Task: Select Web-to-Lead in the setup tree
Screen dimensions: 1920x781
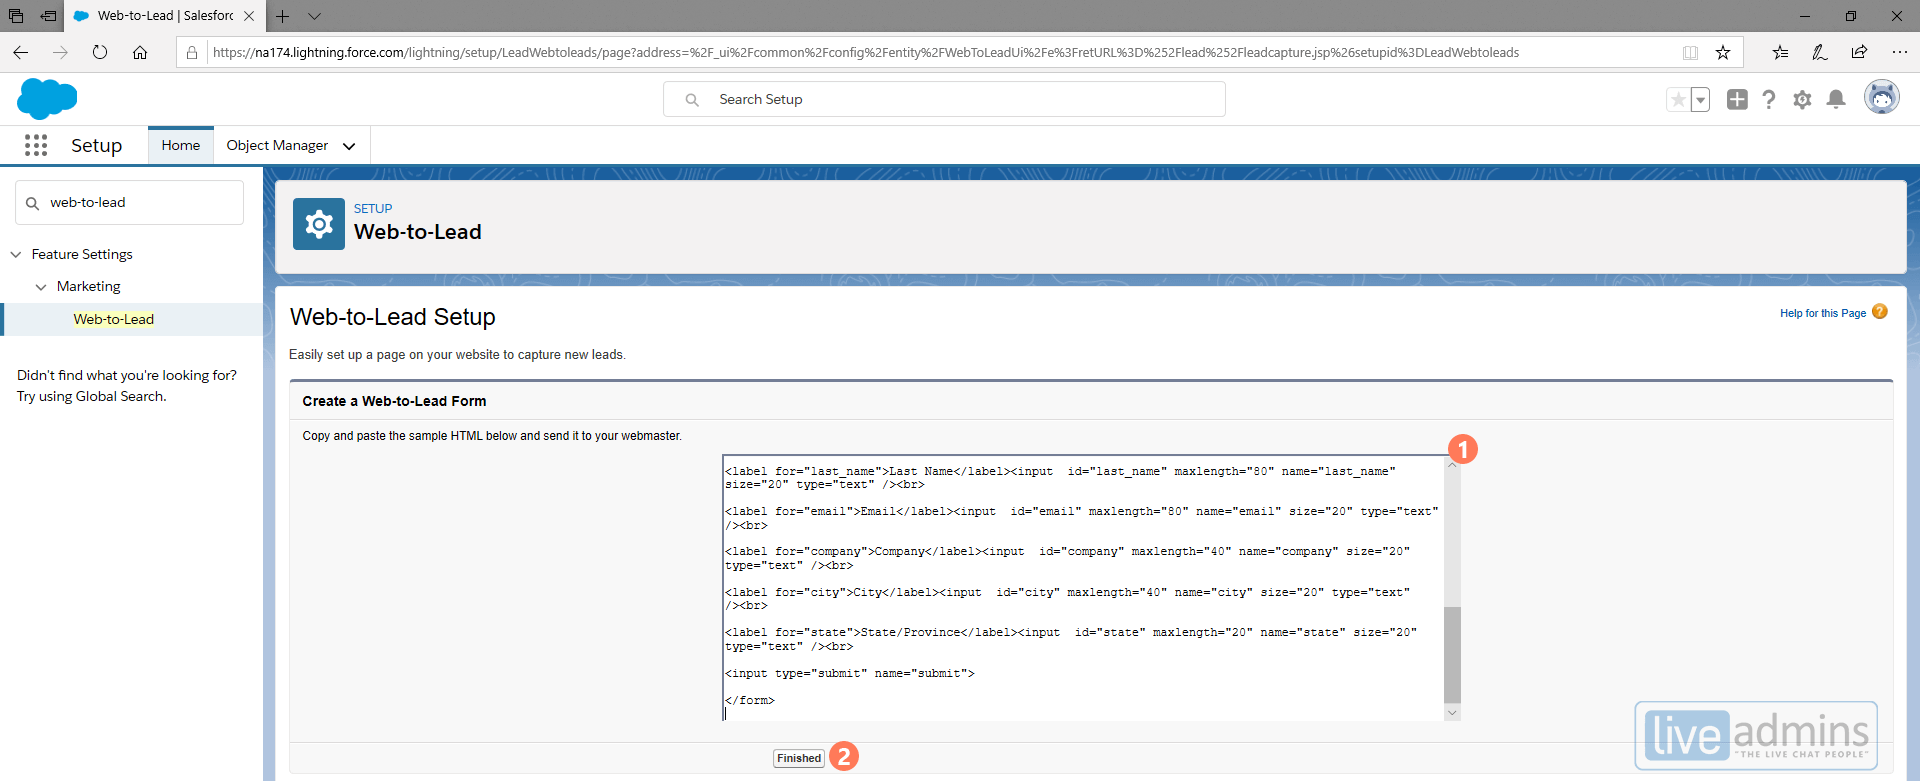Action: pyautogui.click(x=113, y=319)
